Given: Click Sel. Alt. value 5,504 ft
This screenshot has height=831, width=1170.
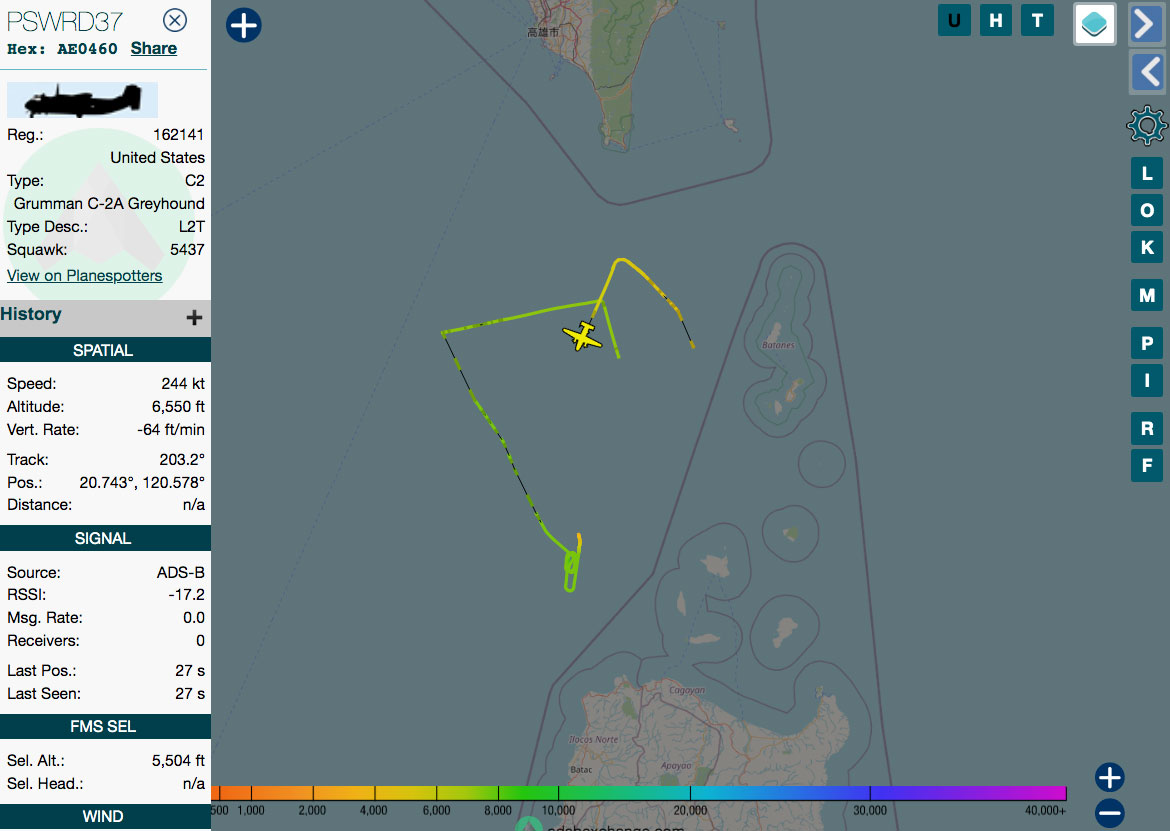Looking at the screenshot, I should [178, 761].
